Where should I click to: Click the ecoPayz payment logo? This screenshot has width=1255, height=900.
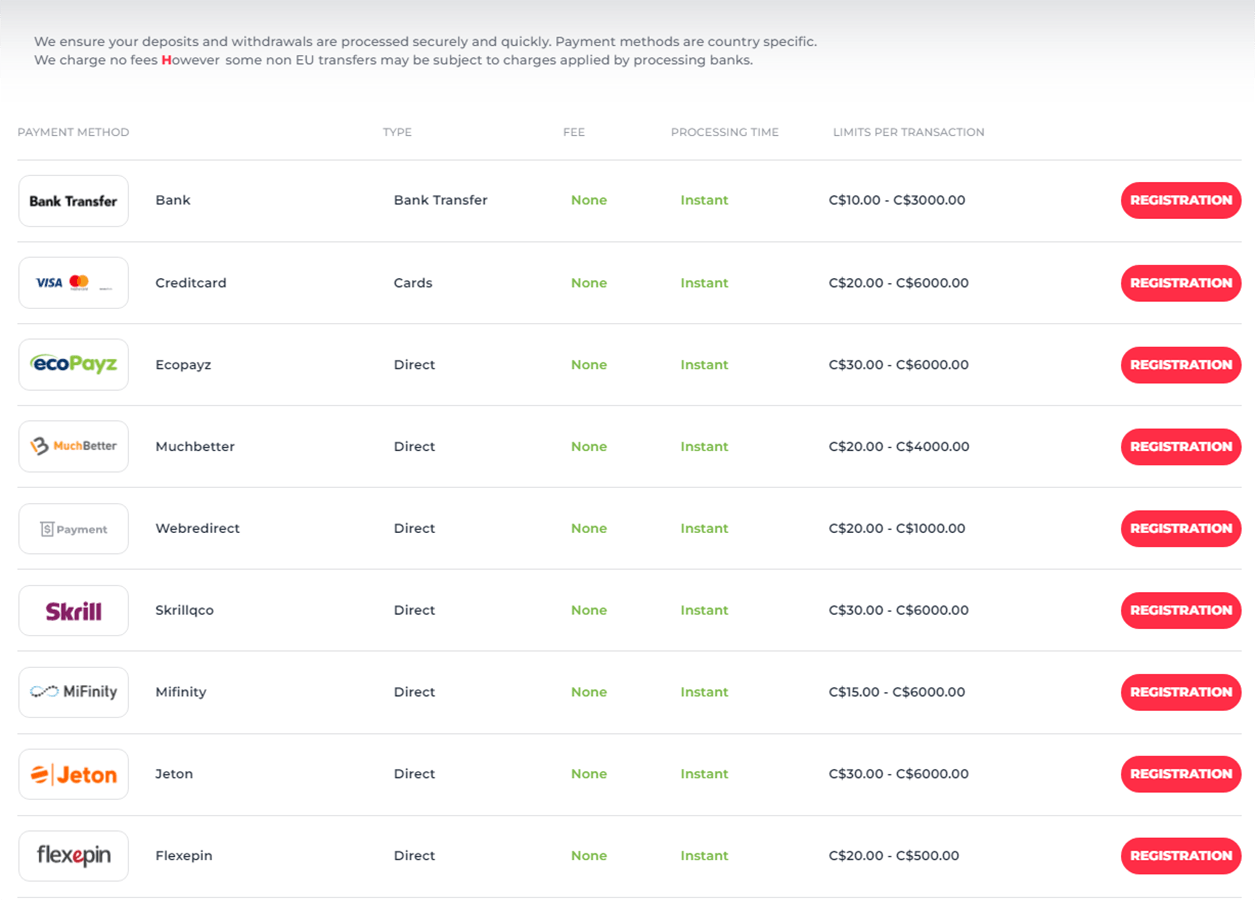tap(73, 365)
